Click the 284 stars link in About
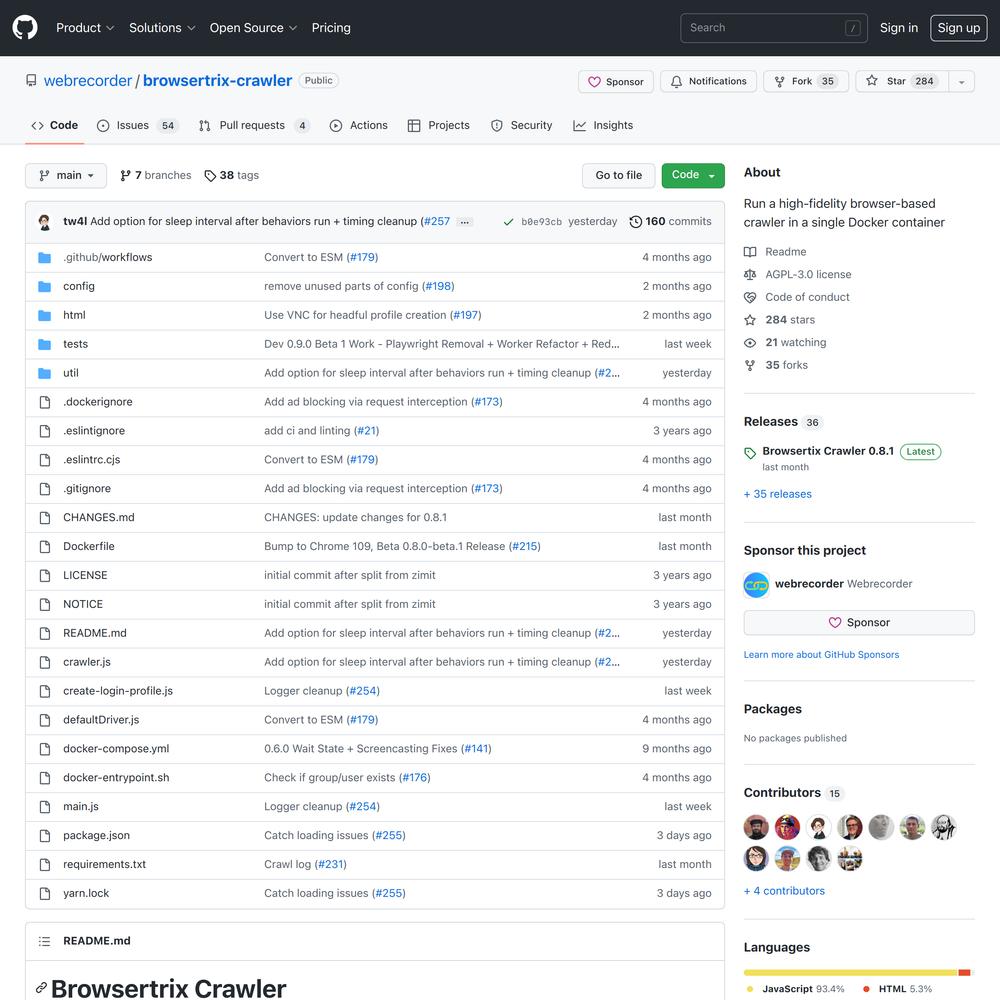The height and width of the screenshot is (1000, 1000). [790, 320]
